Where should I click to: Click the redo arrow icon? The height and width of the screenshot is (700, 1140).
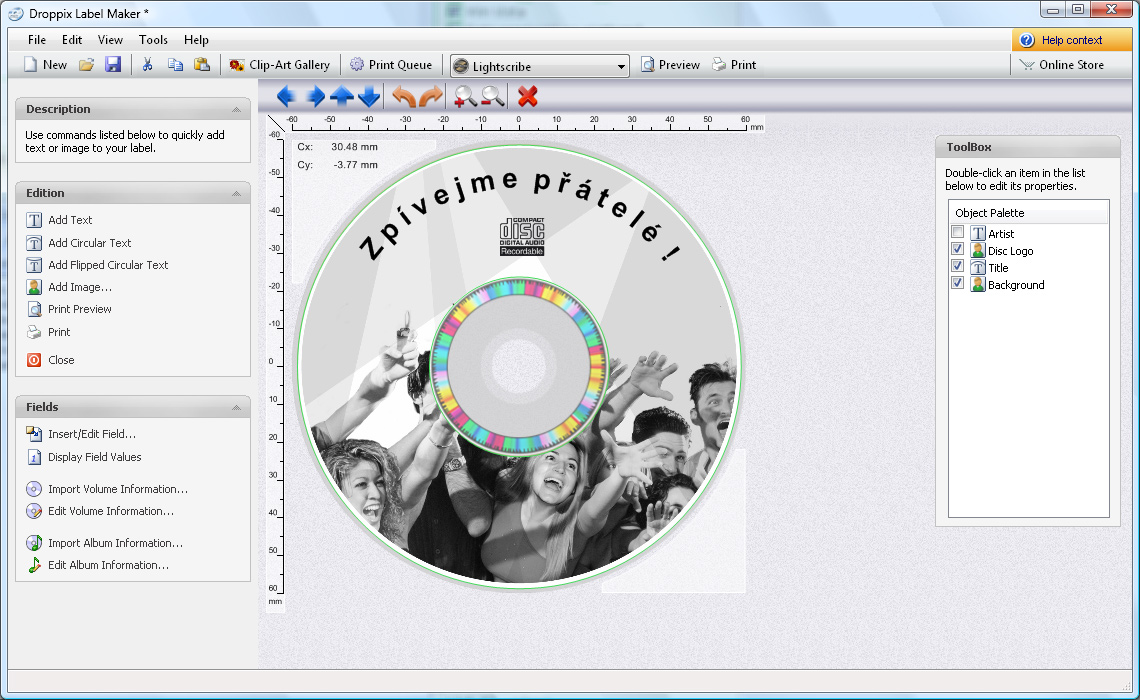(x=431, y=96)
